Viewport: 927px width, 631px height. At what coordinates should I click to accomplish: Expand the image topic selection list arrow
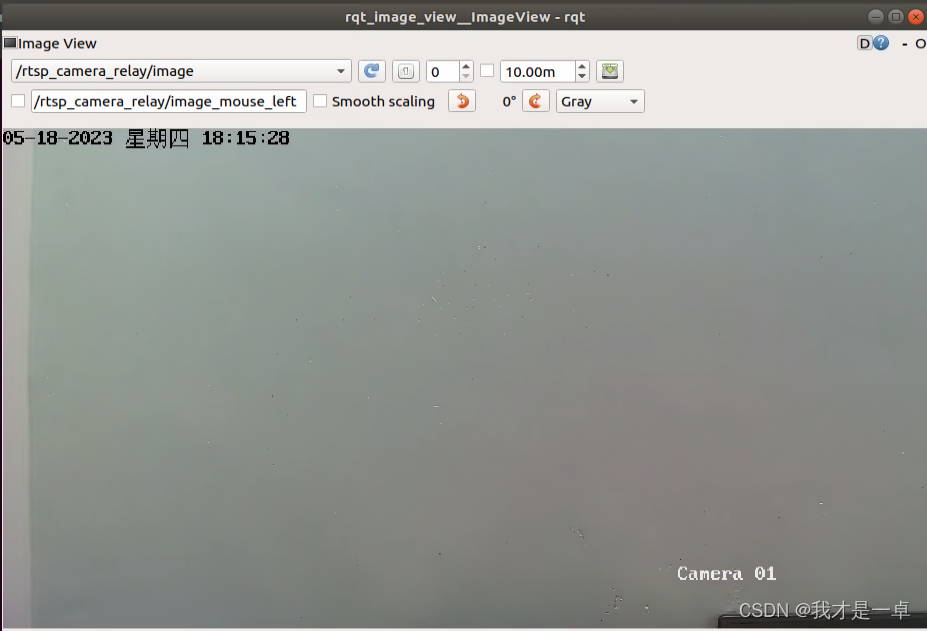pyautogui.click(x=340, y=71)
